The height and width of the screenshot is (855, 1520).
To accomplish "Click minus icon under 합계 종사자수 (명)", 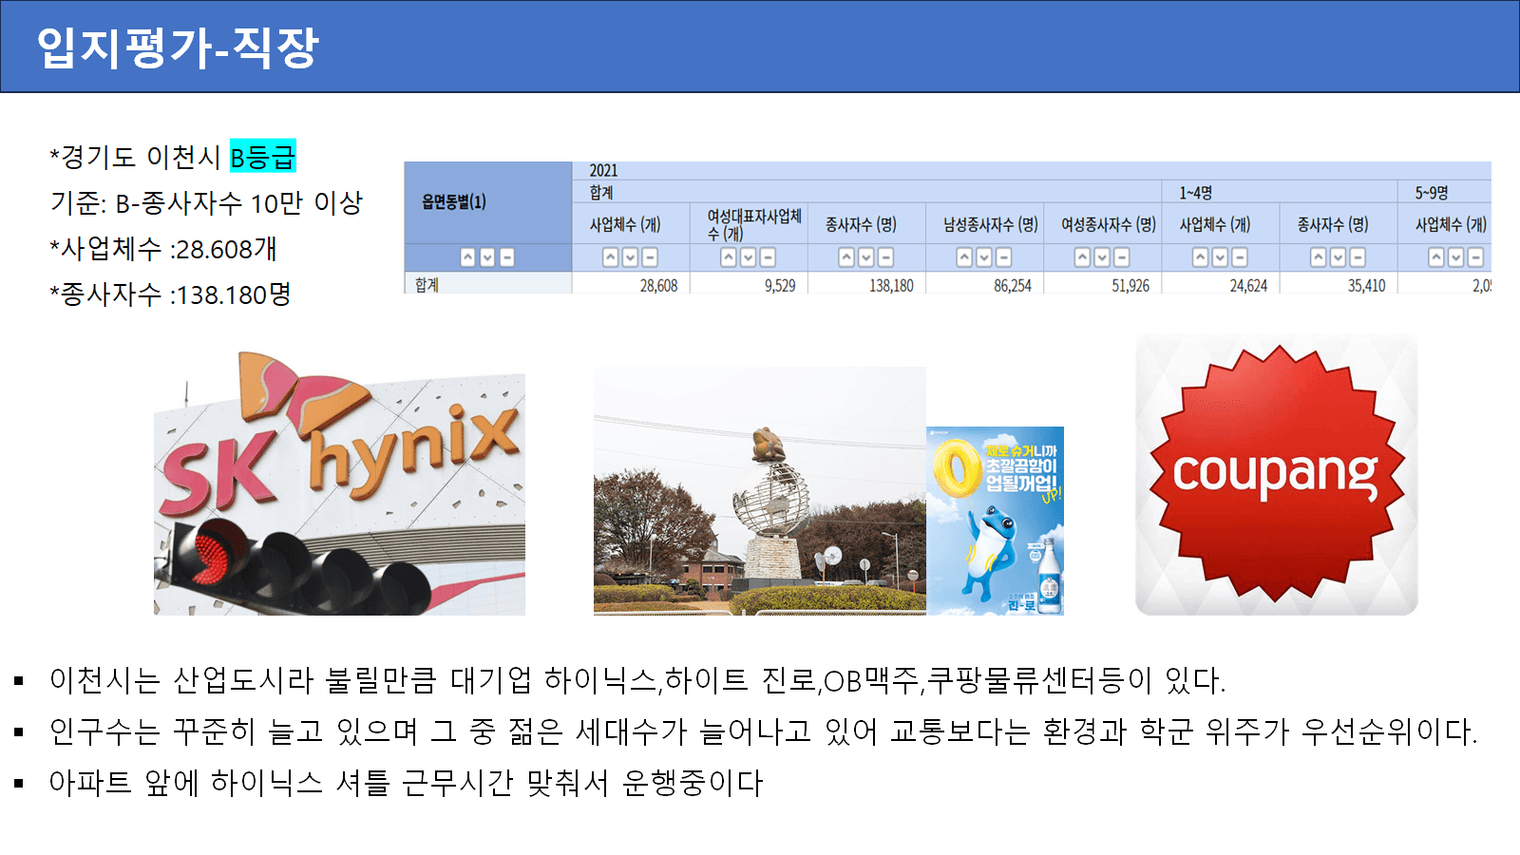I will click(x=886, y=257).
